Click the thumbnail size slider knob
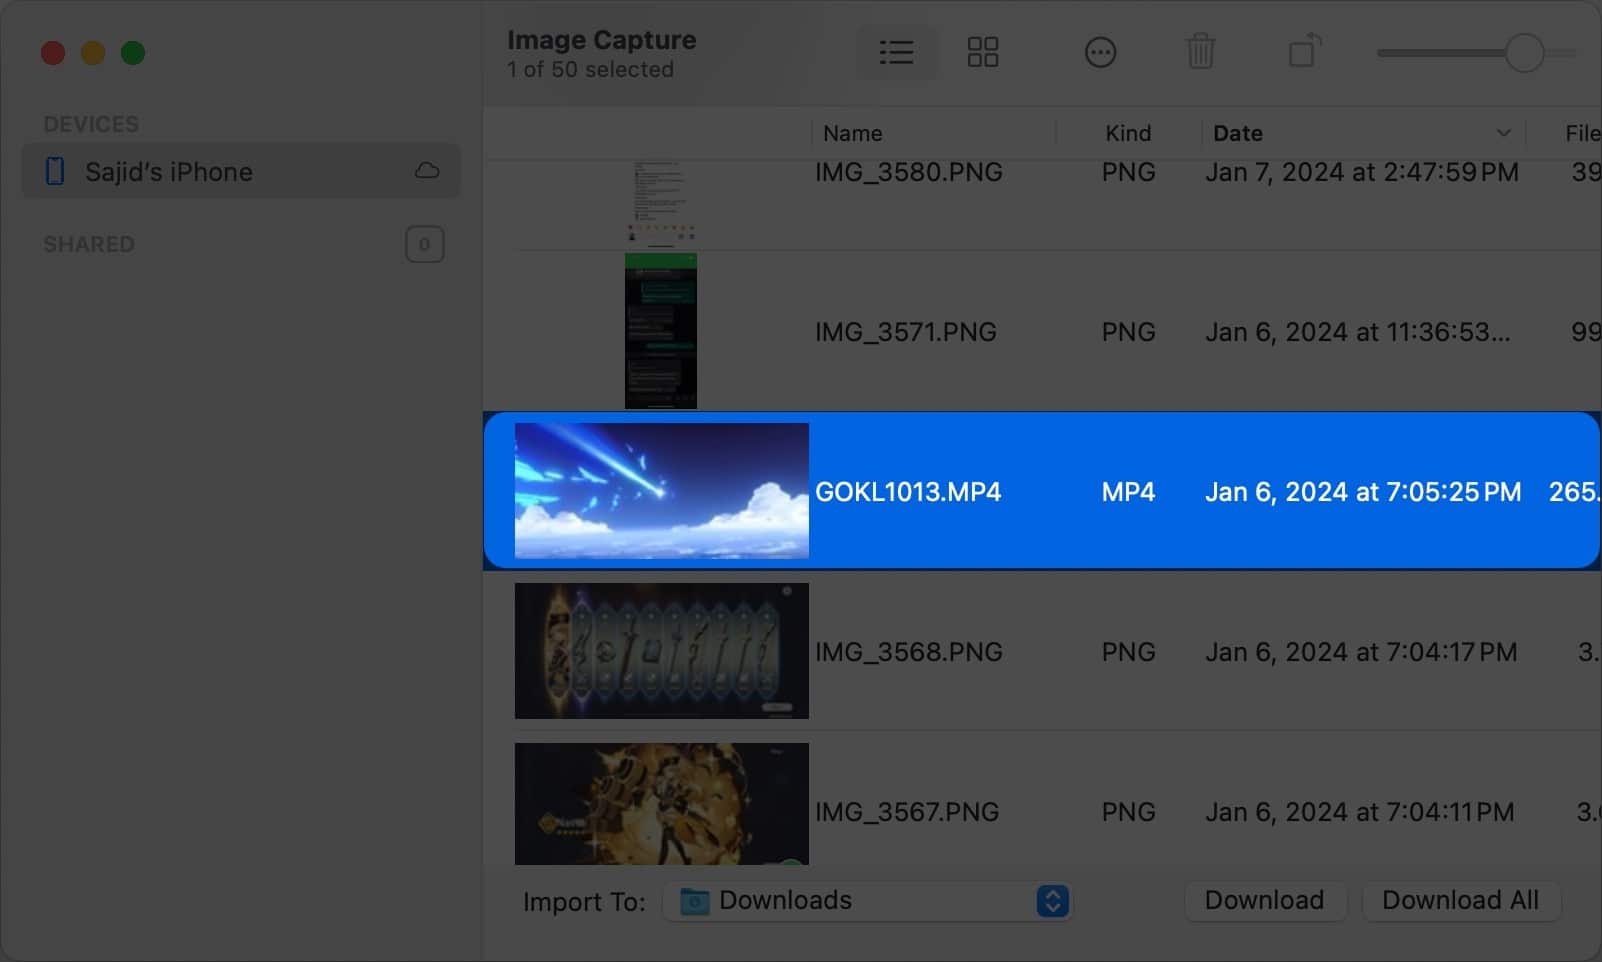The image size is (1602, 962). (1525, 53)
